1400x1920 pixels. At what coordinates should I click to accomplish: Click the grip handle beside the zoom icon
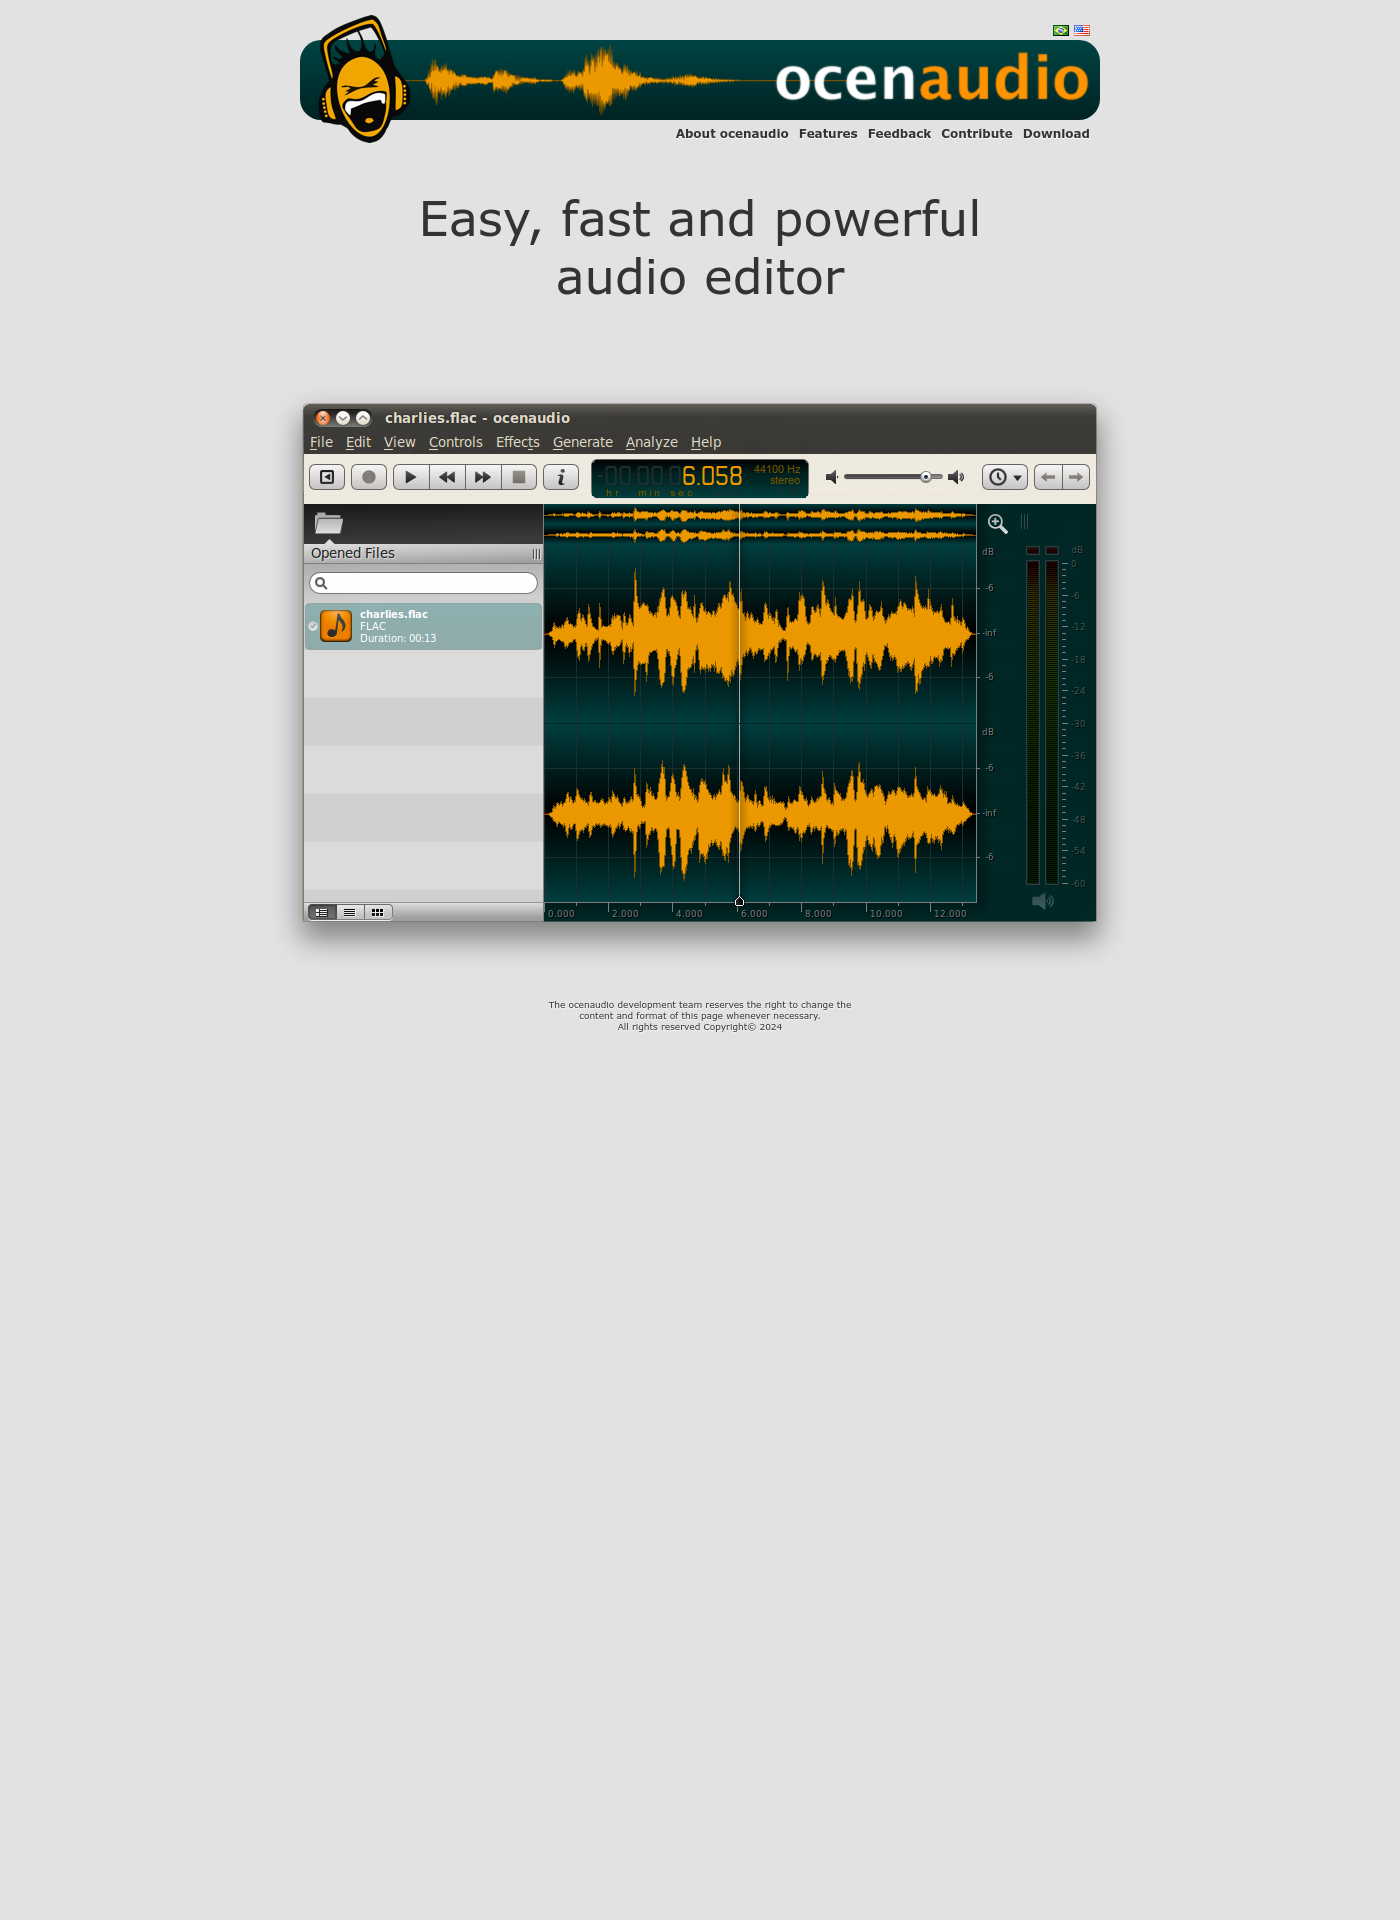pyautogui.click(x=1024, y=522)
